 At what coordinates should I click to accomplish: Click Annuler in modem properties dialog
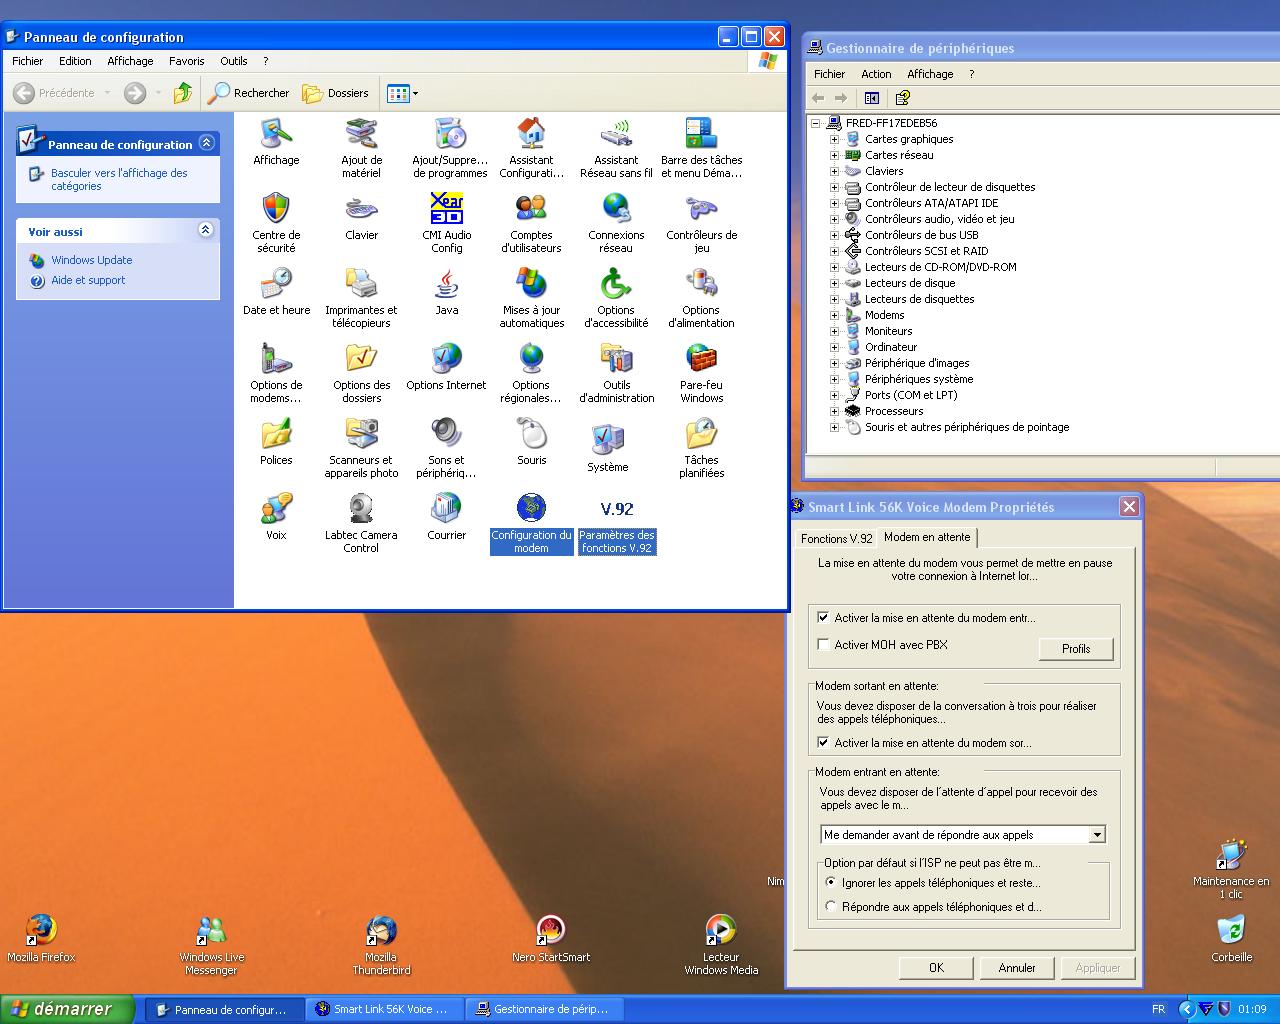click(x=1017, y=967)
